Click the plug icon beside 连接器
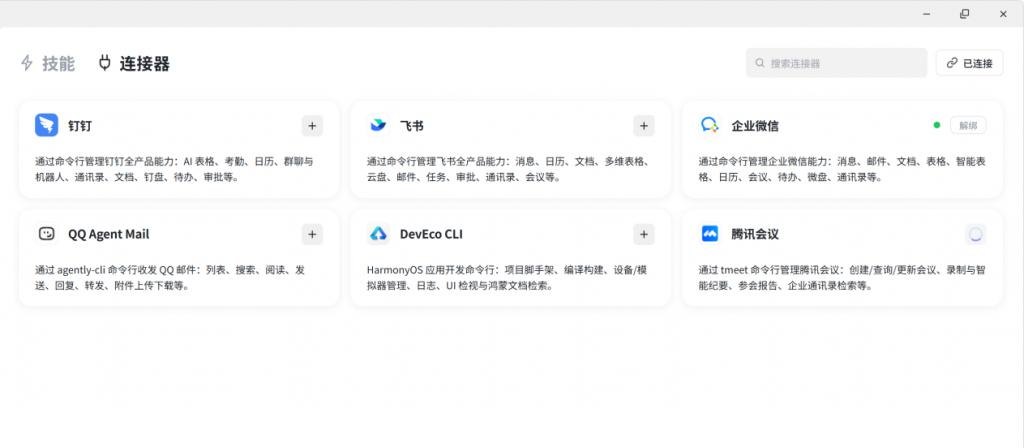 coord(104,63)
